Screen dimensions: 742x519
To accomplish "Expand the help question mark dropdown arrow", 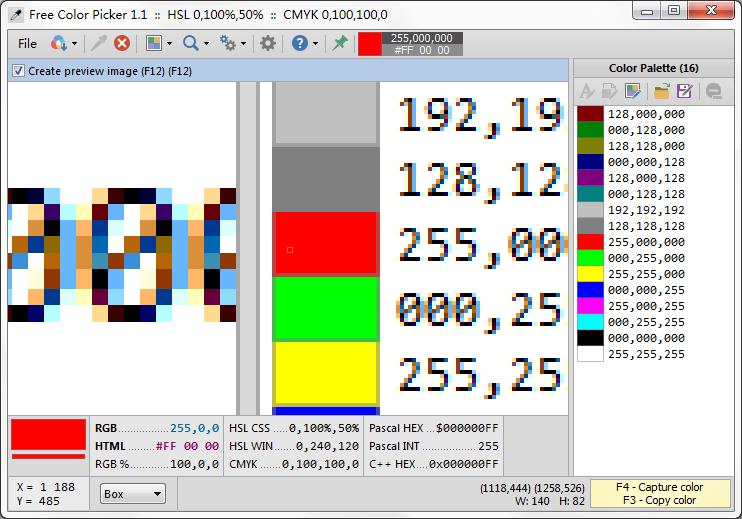I will tap(315, 44).
